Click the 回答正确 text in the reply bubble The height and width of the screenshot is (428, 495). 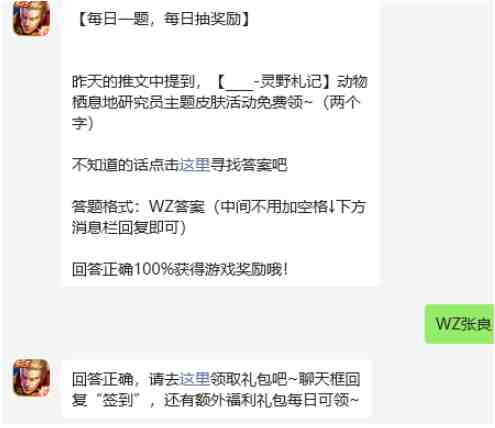coord(103,379)
